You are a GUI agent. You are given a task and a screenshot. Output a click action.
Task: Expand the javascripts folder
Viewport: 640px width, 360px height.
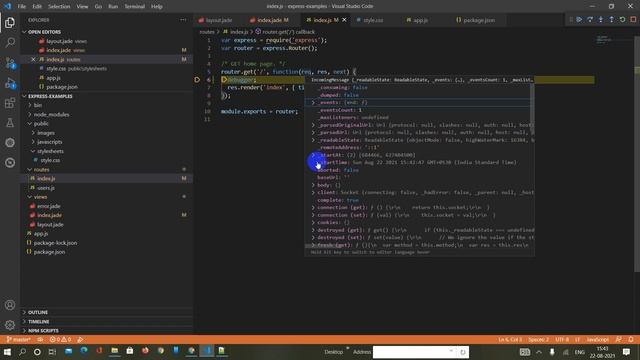(x=33, y=142)
